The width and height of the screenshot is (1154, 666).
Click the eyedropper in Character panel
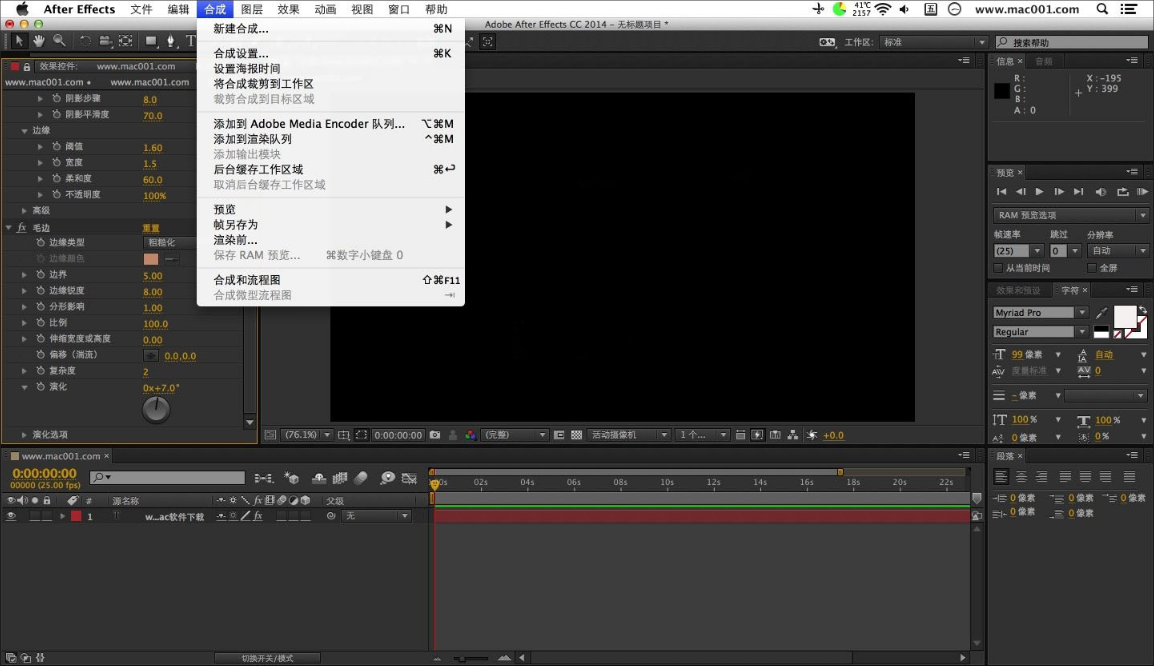(x=1102, y=313)
